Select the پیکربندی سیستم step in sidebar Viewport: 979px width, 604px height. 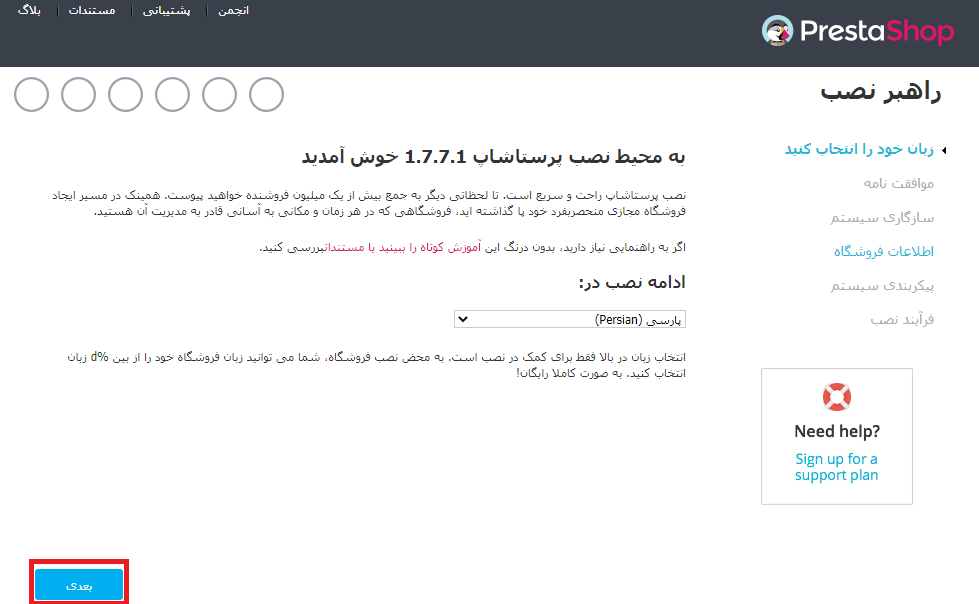tap(882, 285)
